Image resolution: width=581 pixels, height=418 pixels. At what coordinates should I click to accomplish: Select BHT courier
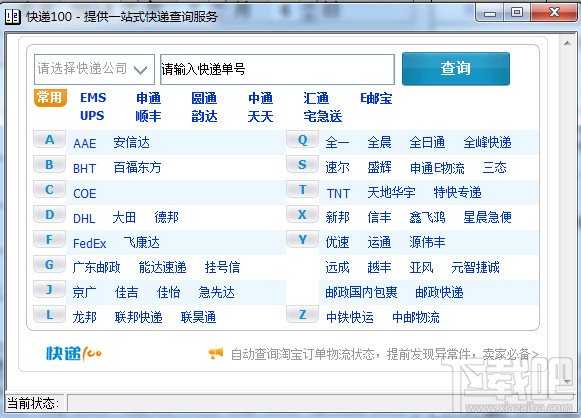84,169
